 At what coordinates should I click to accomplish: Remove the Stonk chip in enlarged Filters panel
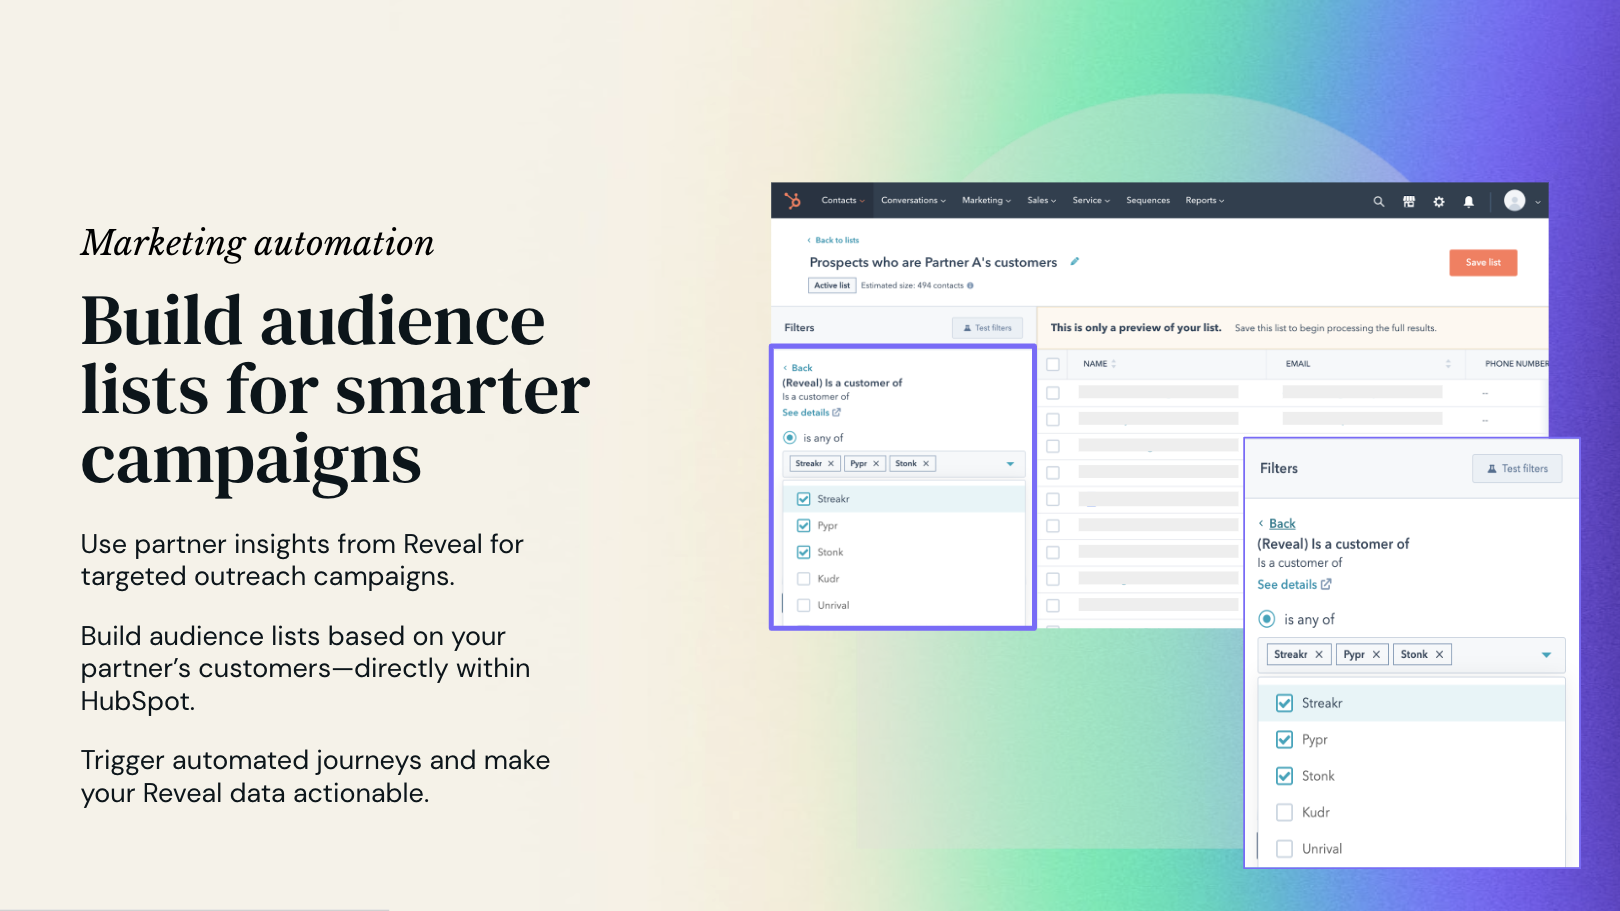coord(1440,655)
